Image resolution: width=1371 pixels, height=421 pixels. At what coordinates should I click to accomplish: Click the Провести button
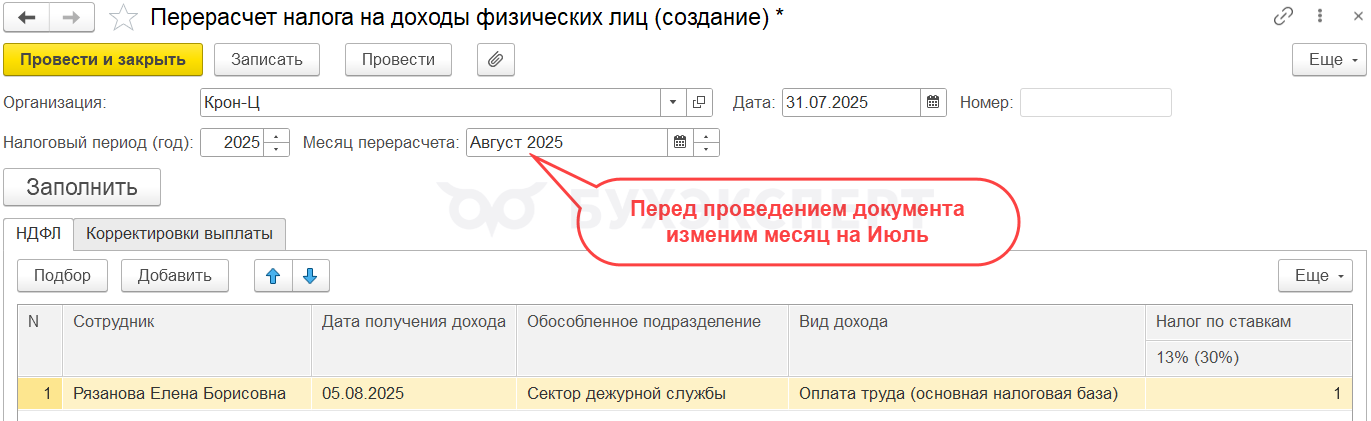point(398,59)
